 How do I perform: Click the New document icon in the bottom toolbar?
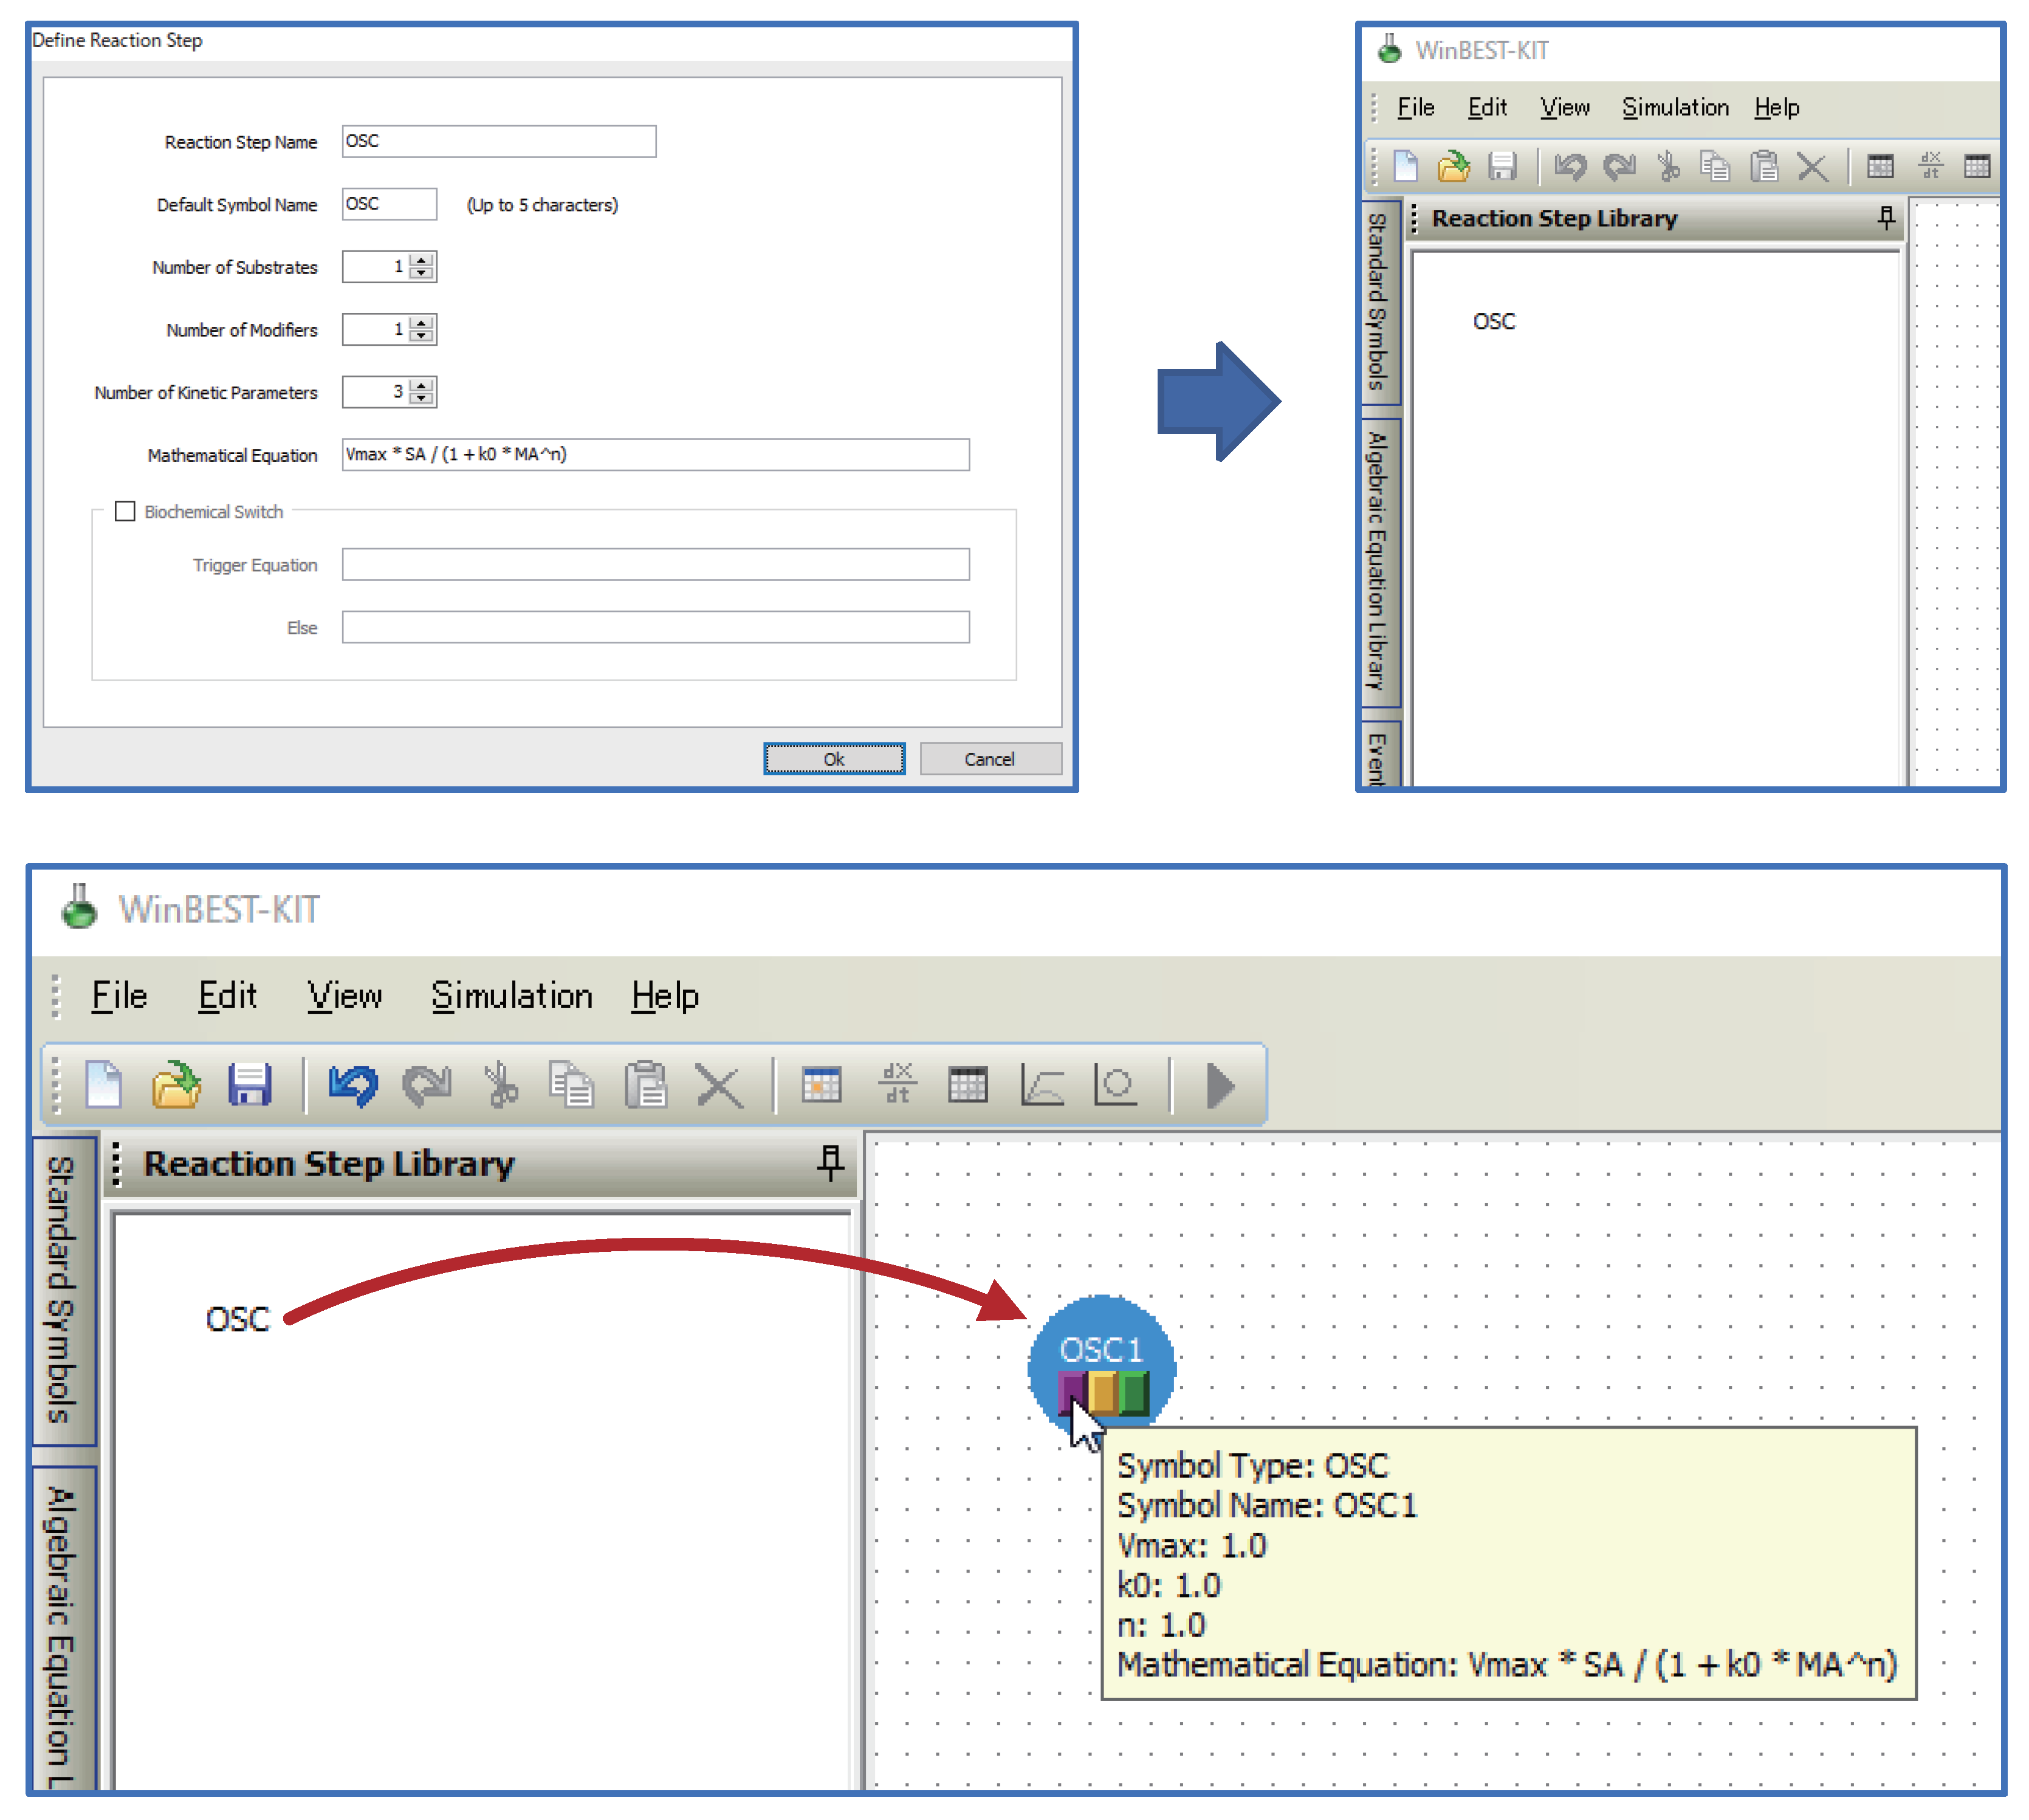pyautogui.click(x=104, y=1085)
